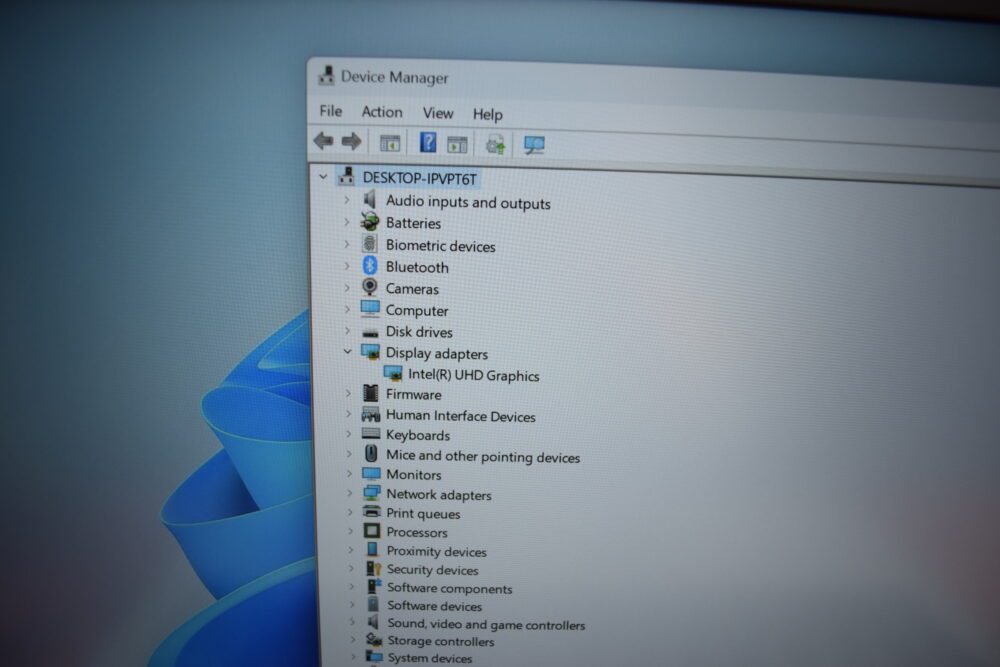Select the Monitors row
The width and height of the screenshot is (1000, 667).
tap(414, 474)
